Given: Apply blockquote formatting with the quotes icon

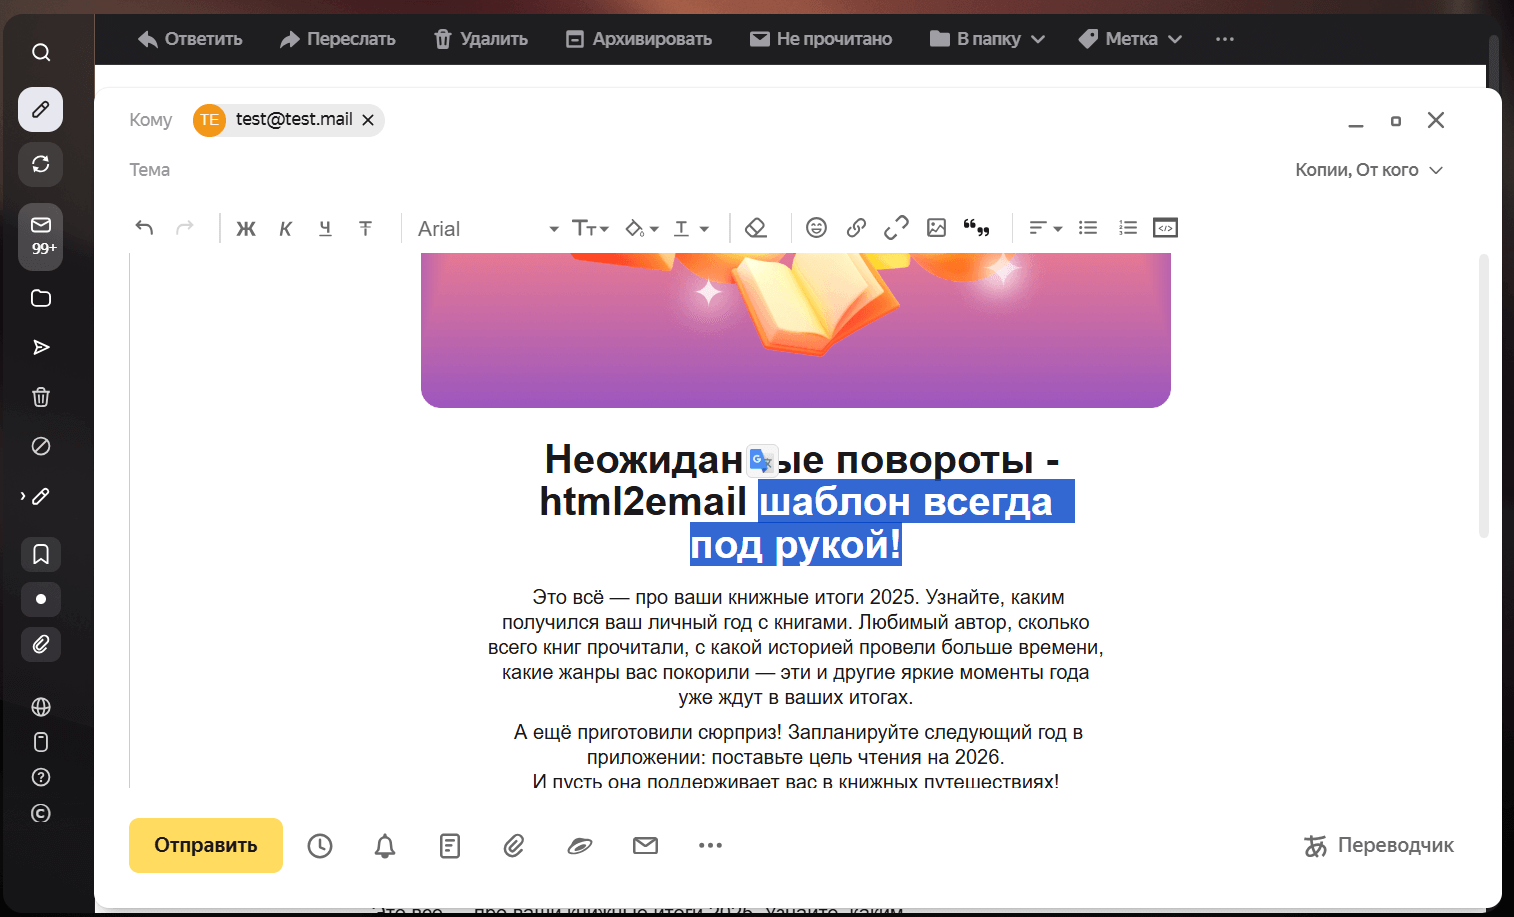Looking at the screenshot, I should [x=977, y=227].
